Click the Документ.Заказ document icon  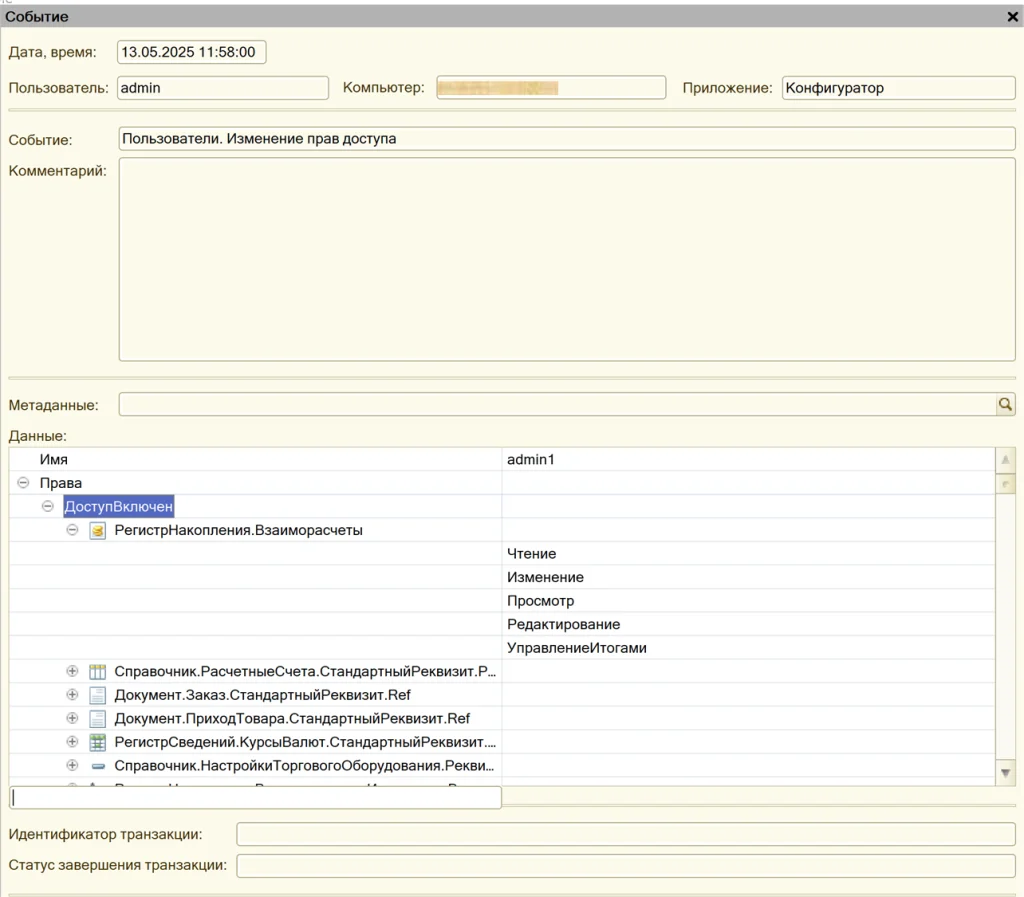click(97, 695)
